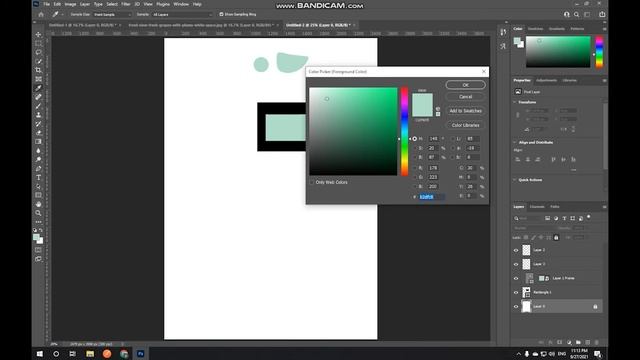640x360 pixels.
Task: Open the Window menu
Action: click(181, 4)
